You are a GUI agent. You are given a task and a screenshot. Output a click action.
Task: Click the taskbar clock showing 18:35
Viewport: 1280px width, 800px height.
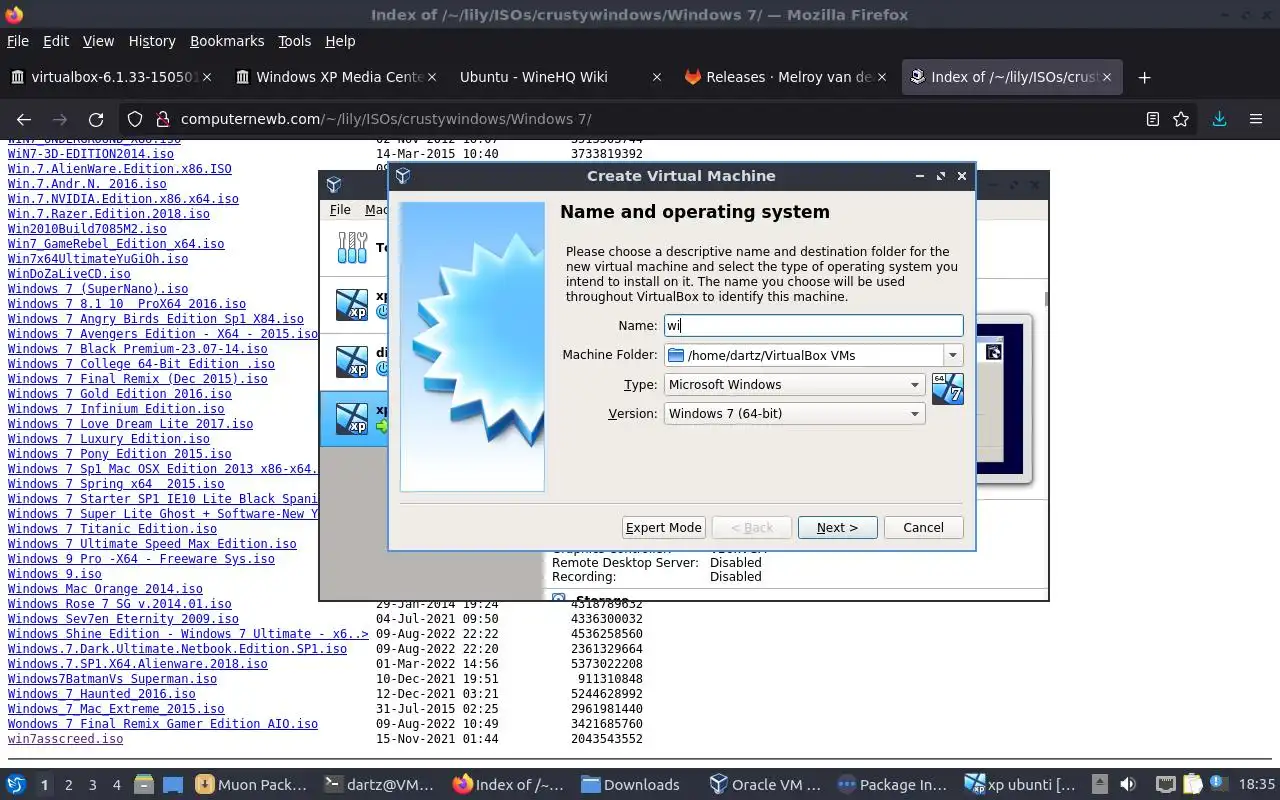(x=1257, y=785)
